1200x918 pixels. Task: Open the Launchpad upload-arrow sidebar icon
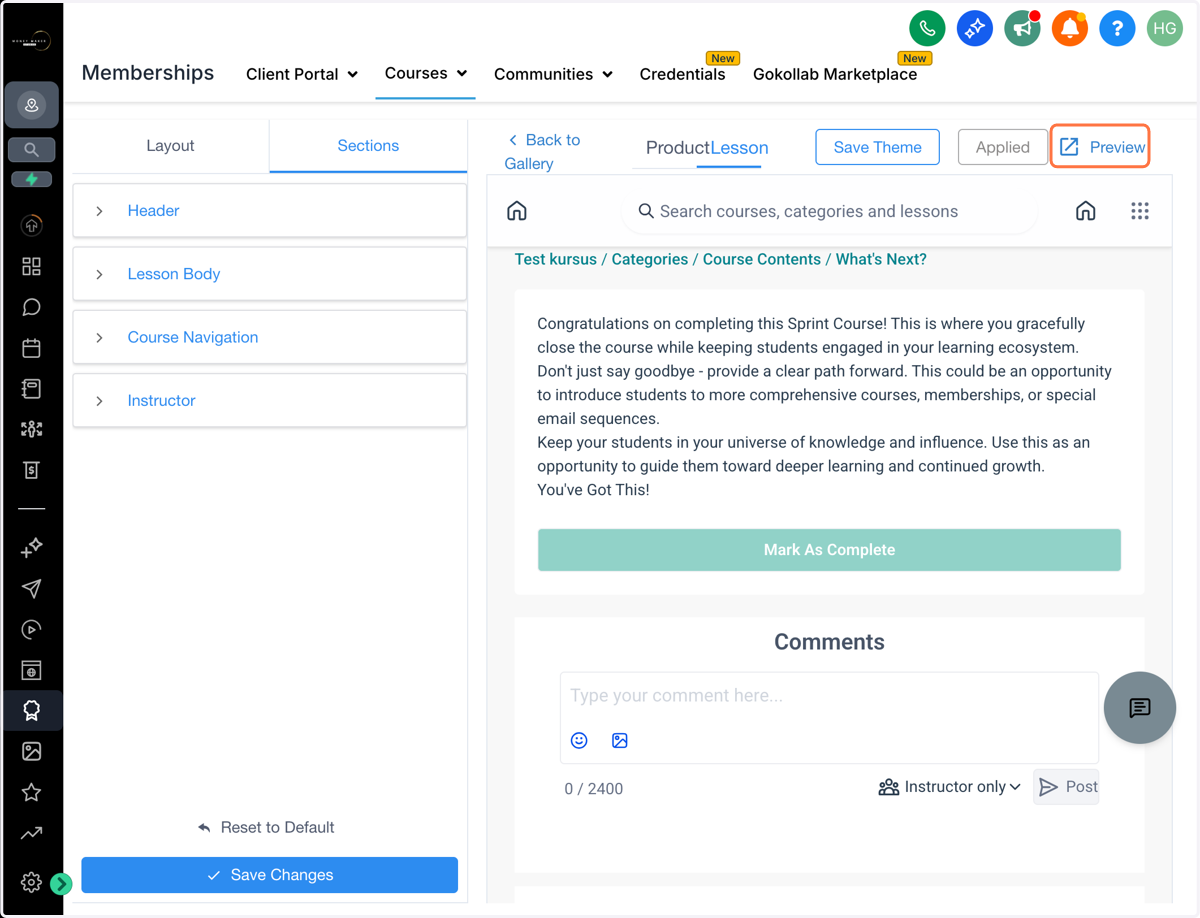coord(31,225)
